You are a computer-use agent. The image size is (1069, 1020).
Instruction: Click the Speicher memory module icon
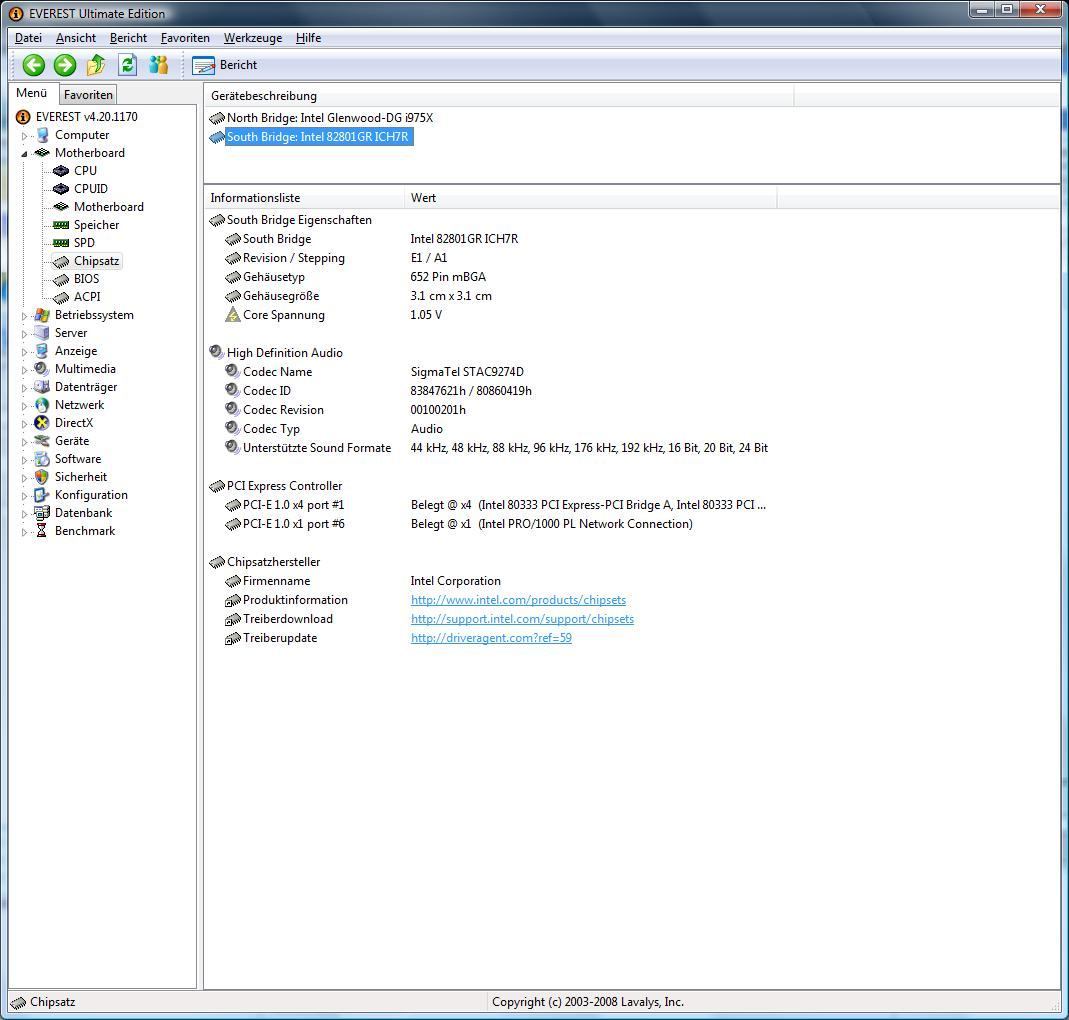point(61,225)
